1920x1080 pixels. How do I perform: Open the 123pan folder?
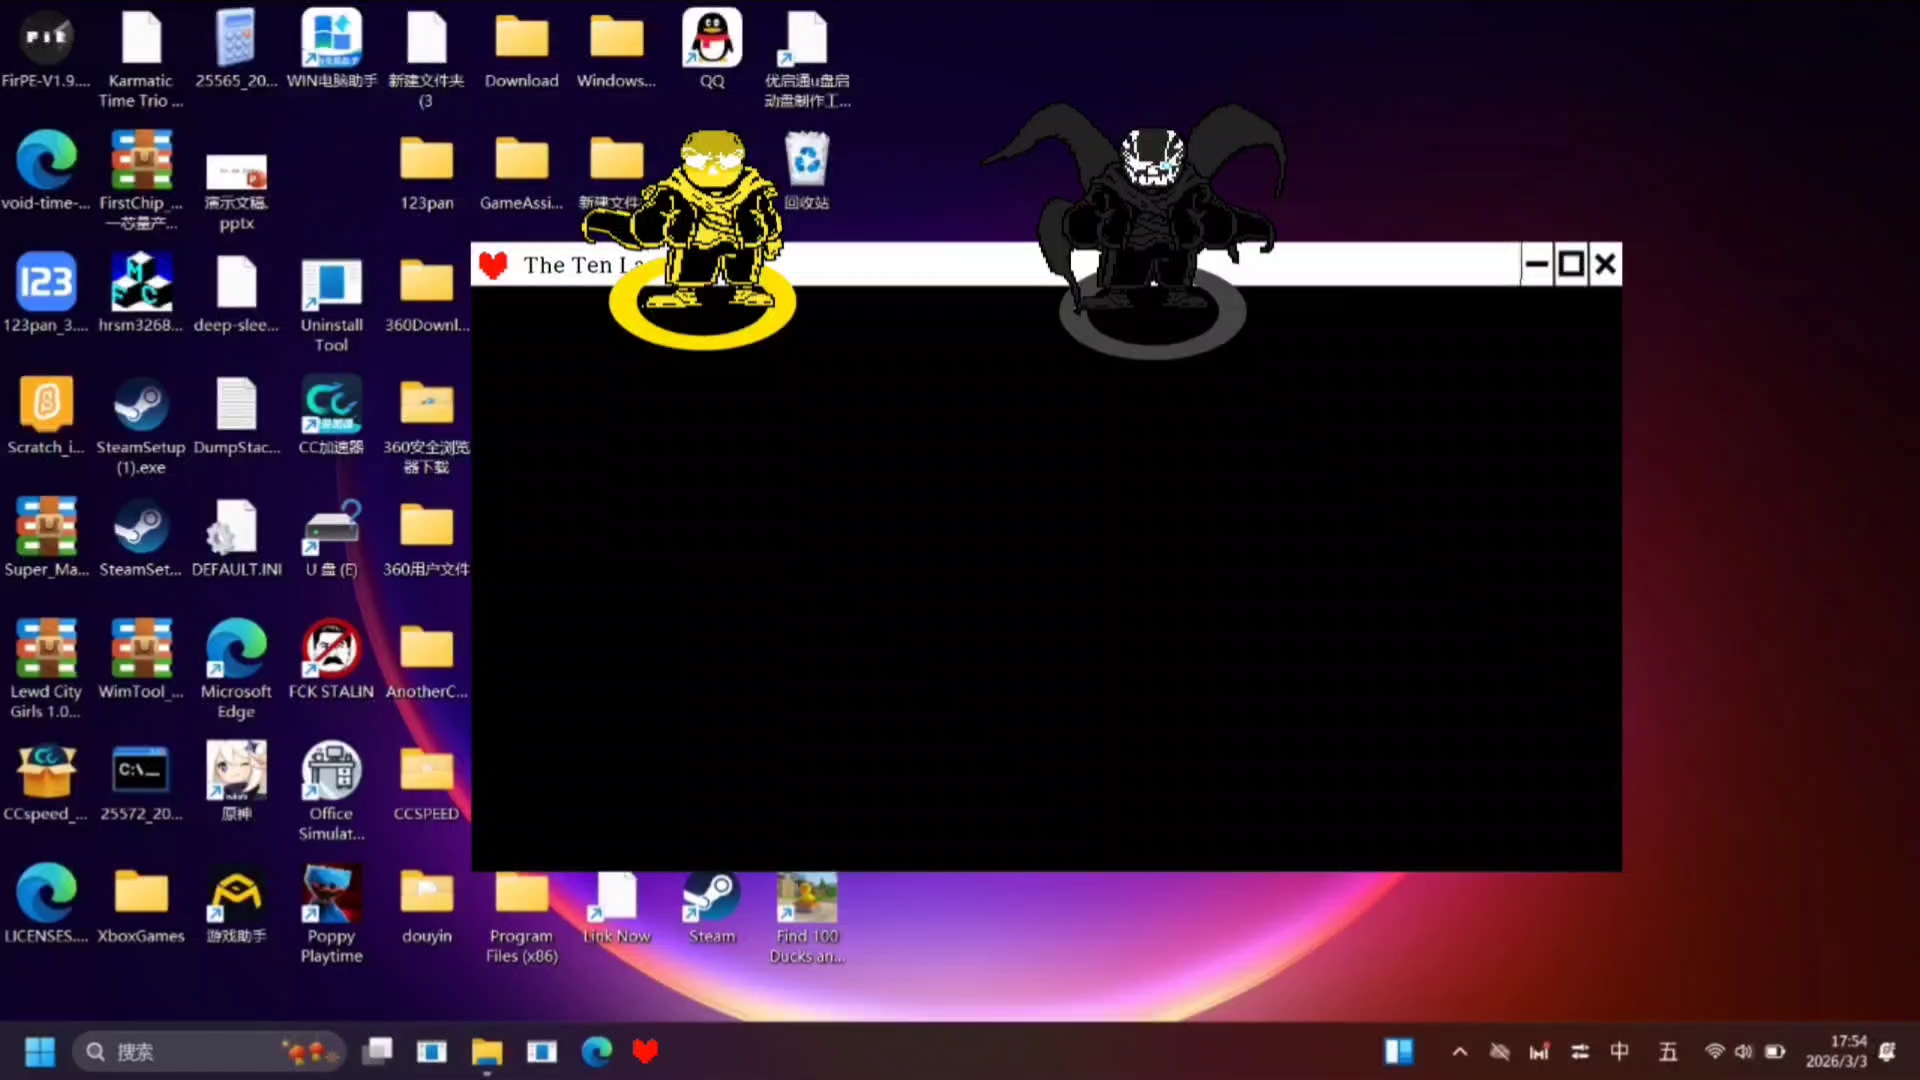(x=427, y=160)
